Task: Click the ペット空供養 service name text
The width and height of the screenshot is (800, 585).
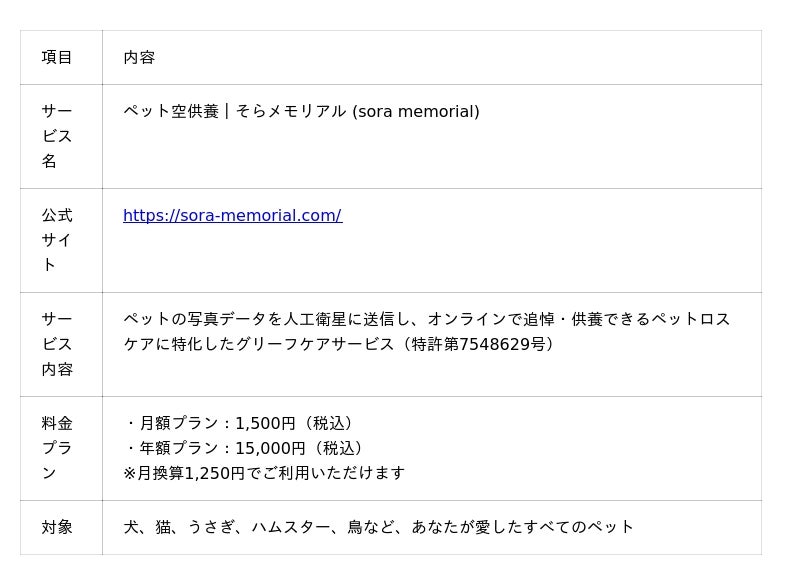Action: [x=171, y=111]
